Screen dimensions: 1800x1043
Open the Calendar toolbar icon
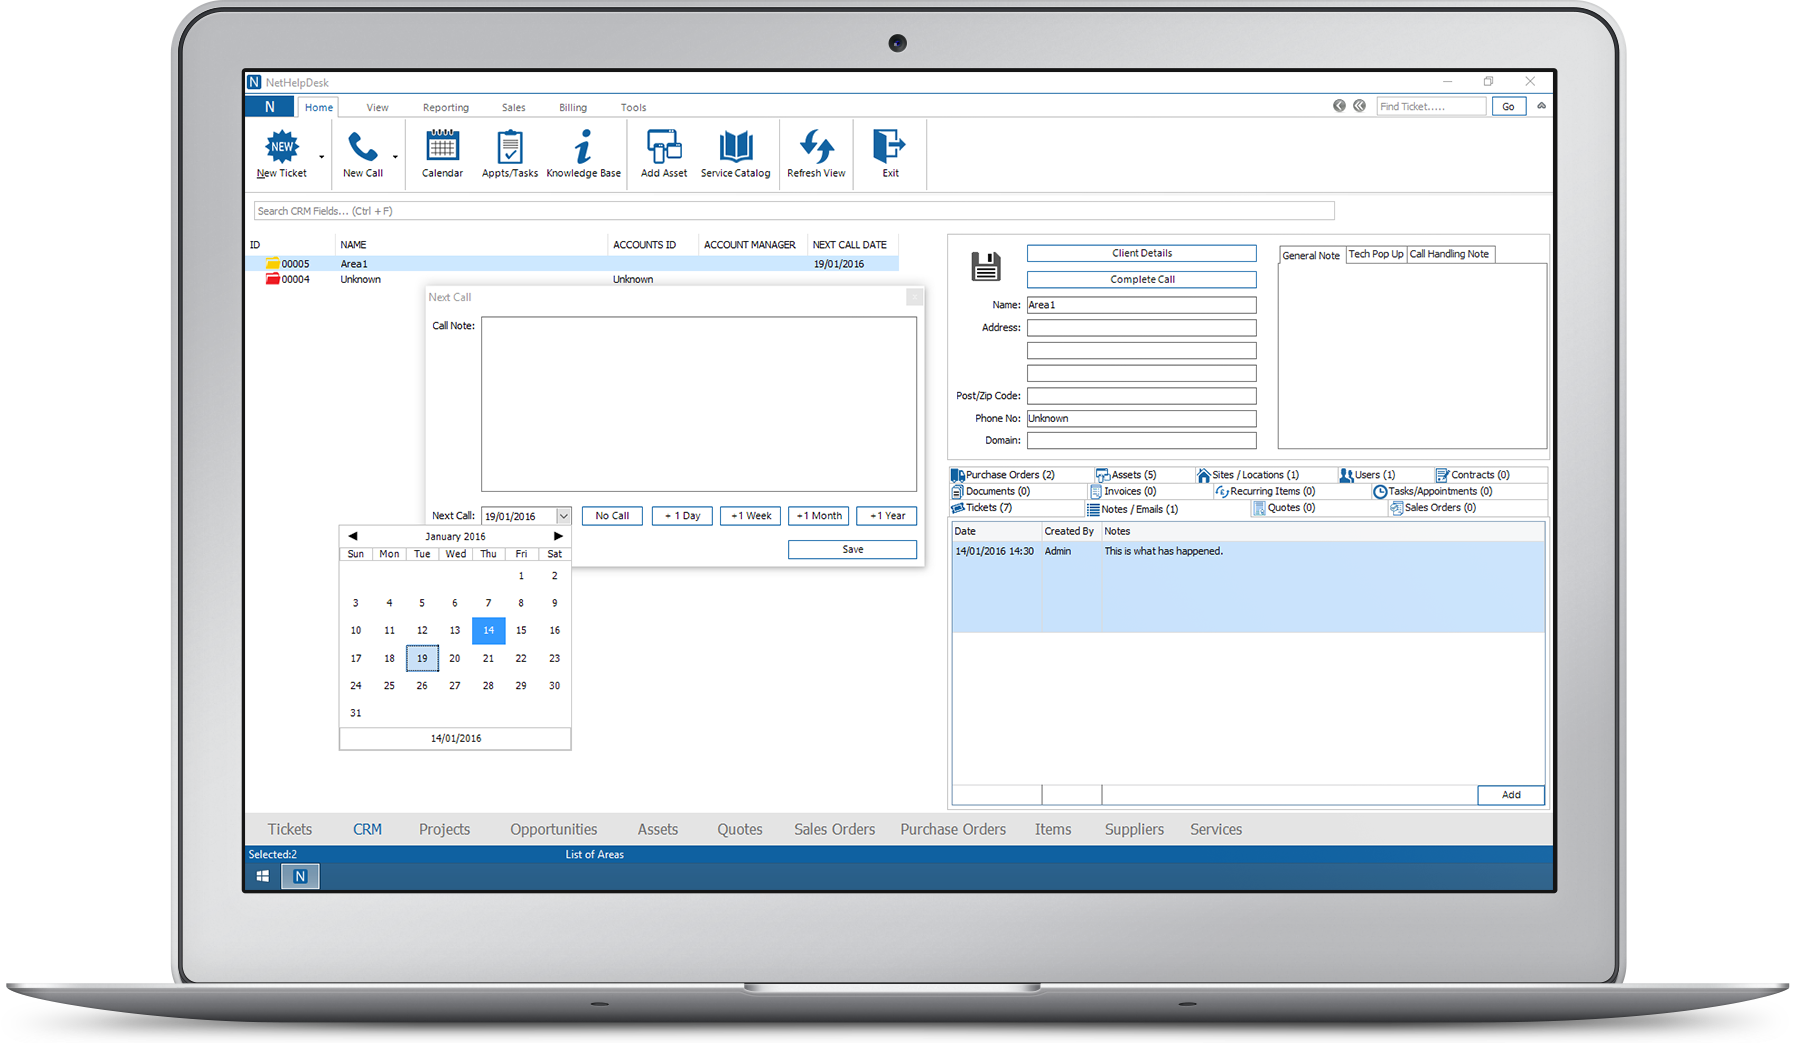pyautogui.click(x=442, y=146)
